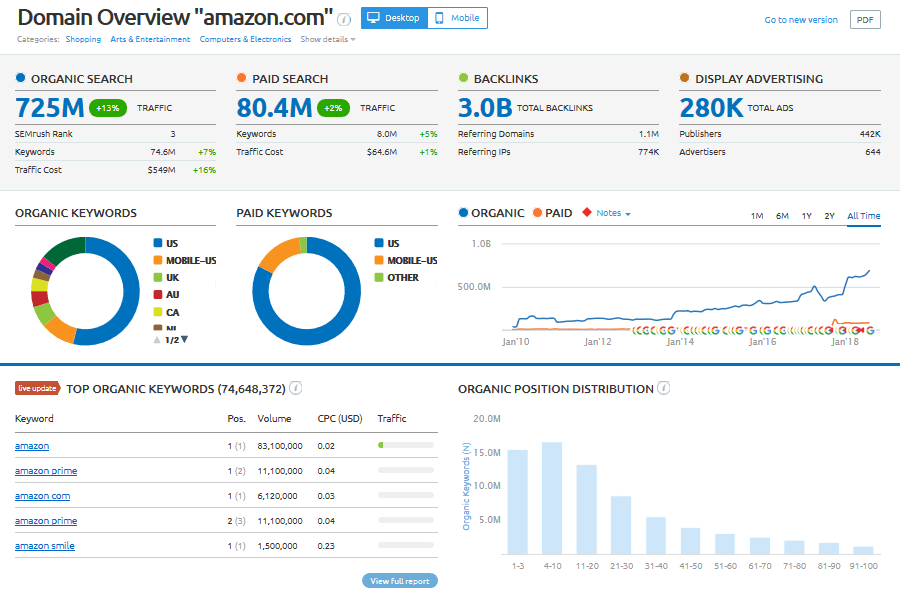Click orange MOBILE-US swatch in Organic Keywords legend
900x593 pixels.
158,260
